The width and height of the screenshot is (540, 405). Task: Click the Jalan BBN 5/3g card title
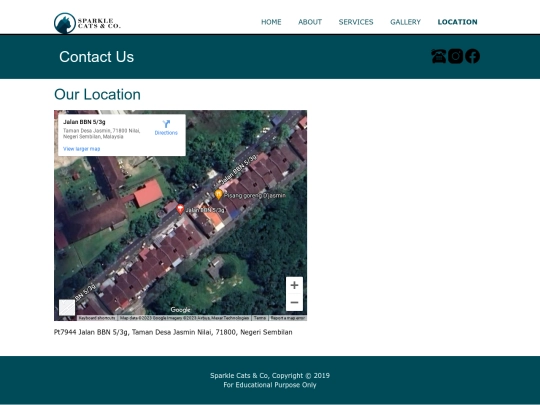pos(84,122)
